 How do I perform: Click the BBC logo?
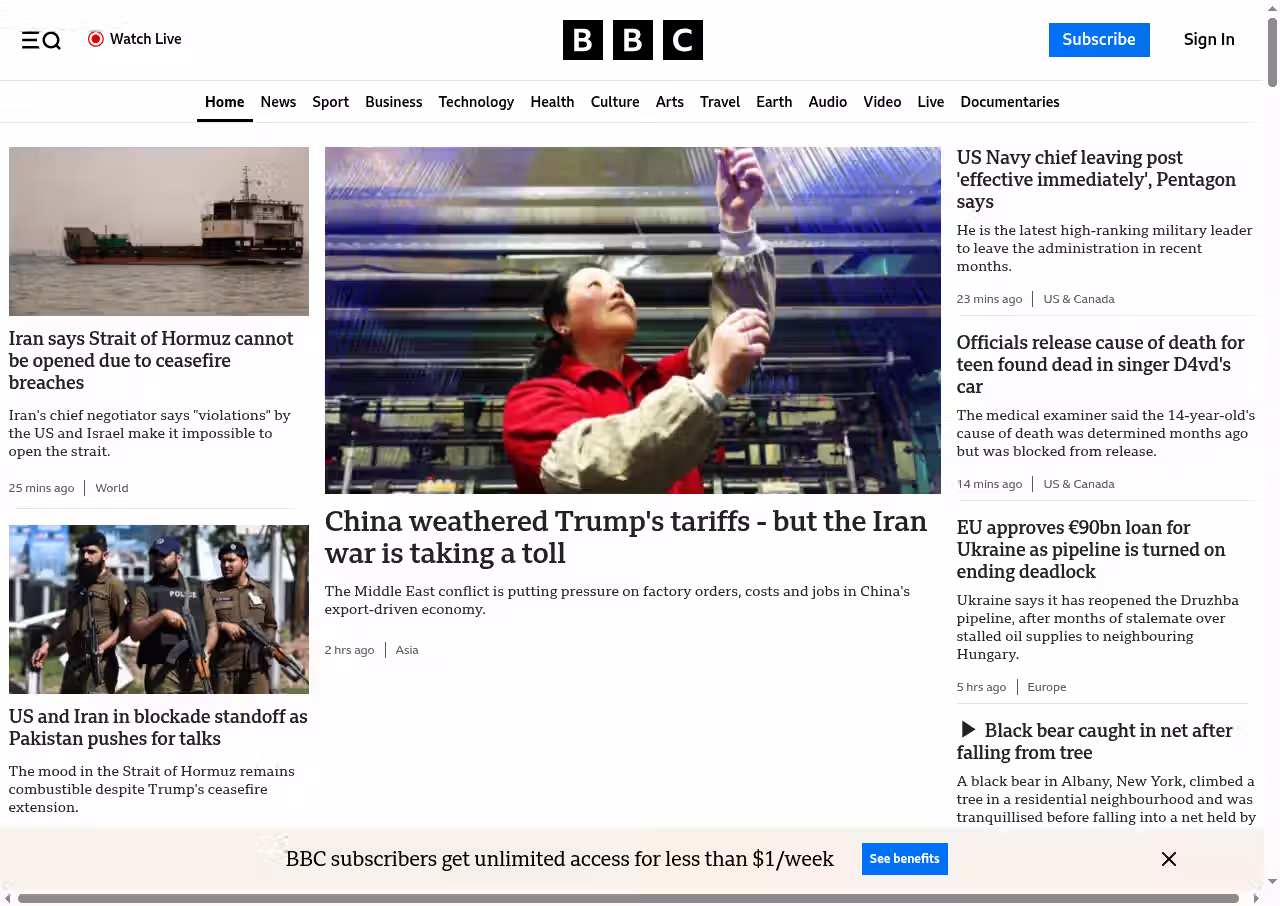[x=632, y=40]
